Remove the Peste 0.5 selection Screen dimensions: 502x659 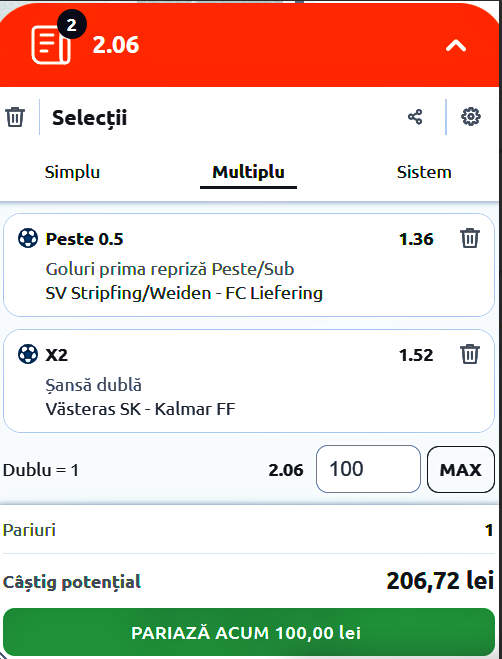pyautogui.click(x=470, y=238)
